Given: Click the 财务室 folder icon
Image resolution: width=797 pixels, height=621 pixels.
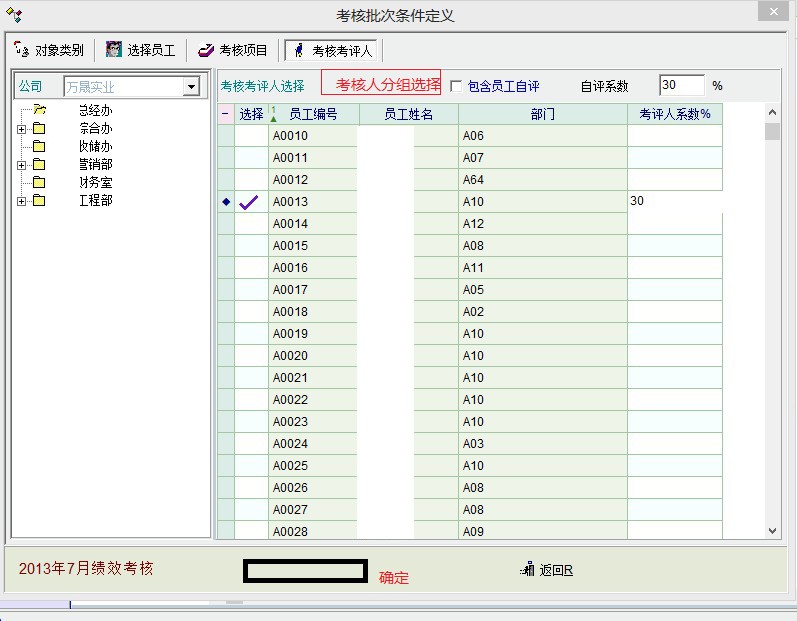Looking at the screenshot, I should click(x=39, y=182).
